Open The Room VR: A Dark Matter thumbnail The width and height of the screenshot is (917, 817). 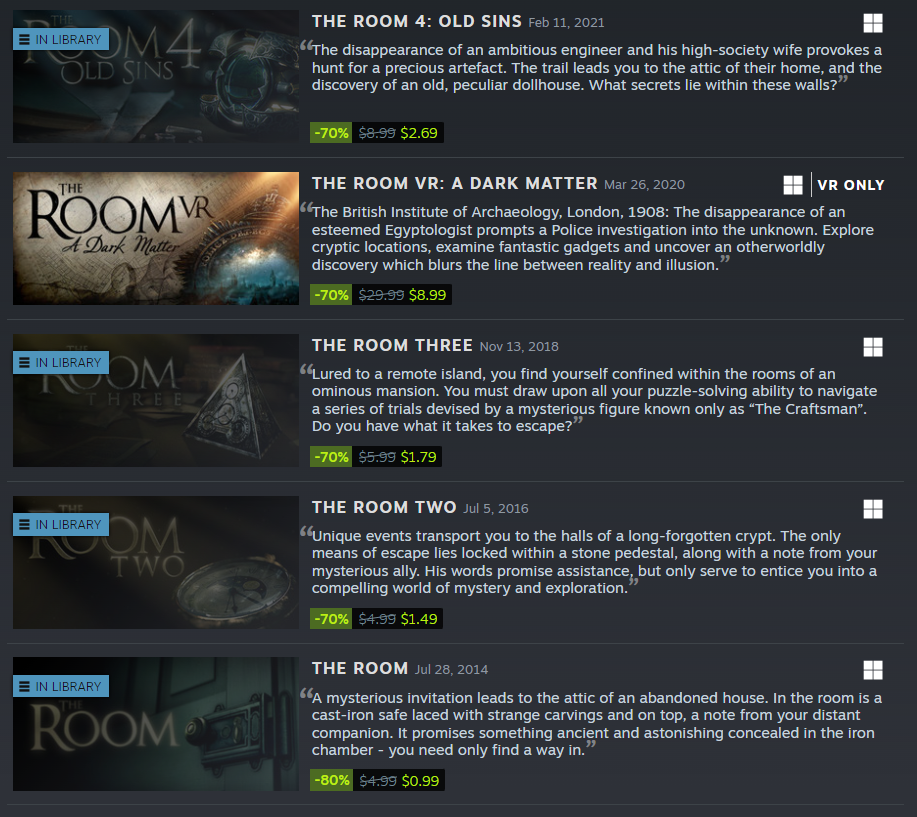[156, 238]
